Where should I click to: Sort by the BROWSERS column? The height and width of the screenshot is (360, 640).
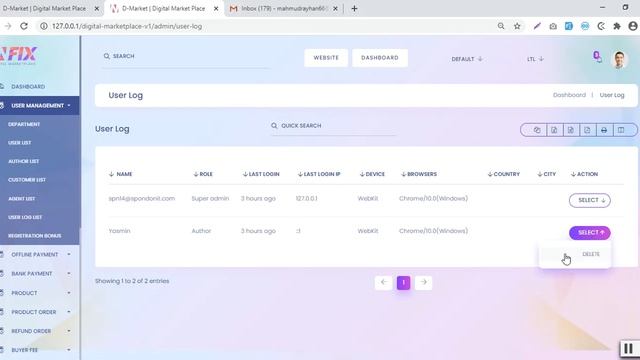click(x=419, y=174)
